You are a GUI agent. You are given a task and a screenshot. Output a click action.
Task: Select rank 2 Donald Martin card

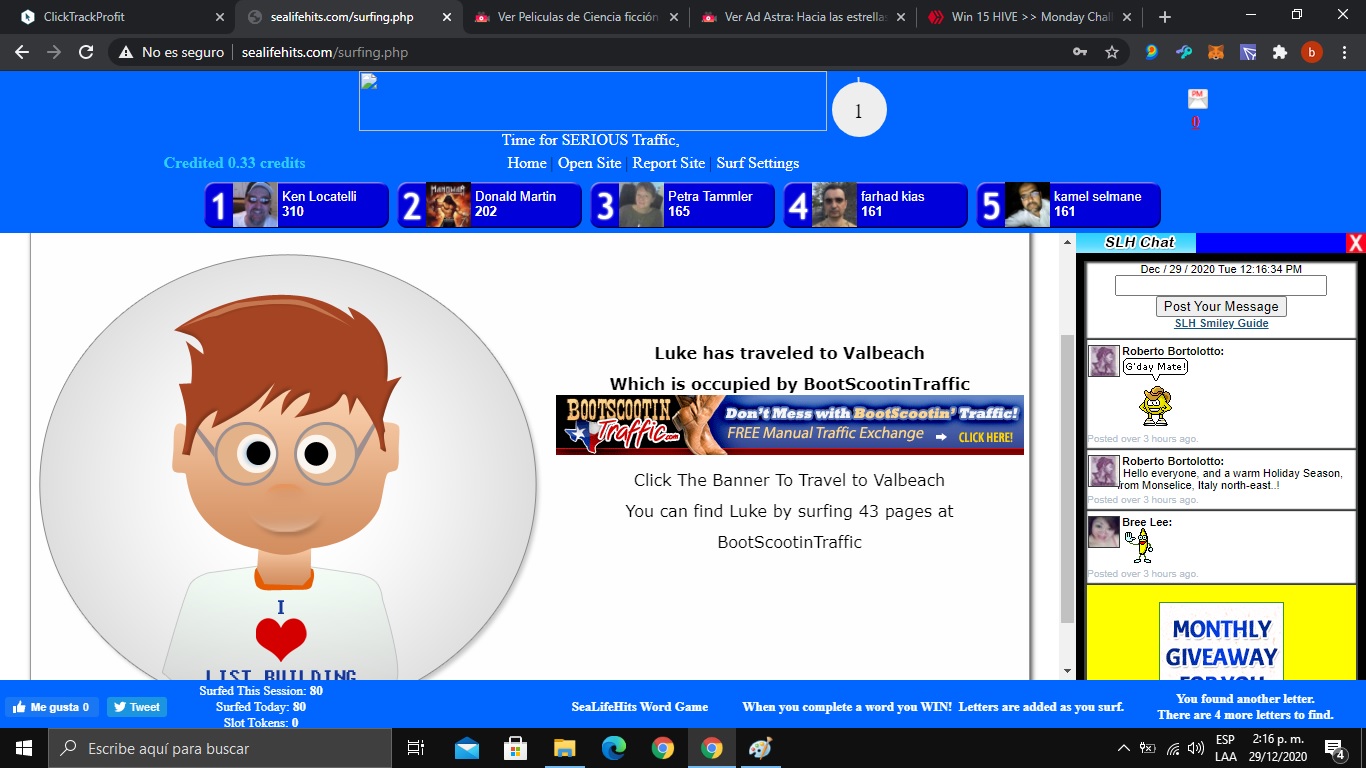489,205
